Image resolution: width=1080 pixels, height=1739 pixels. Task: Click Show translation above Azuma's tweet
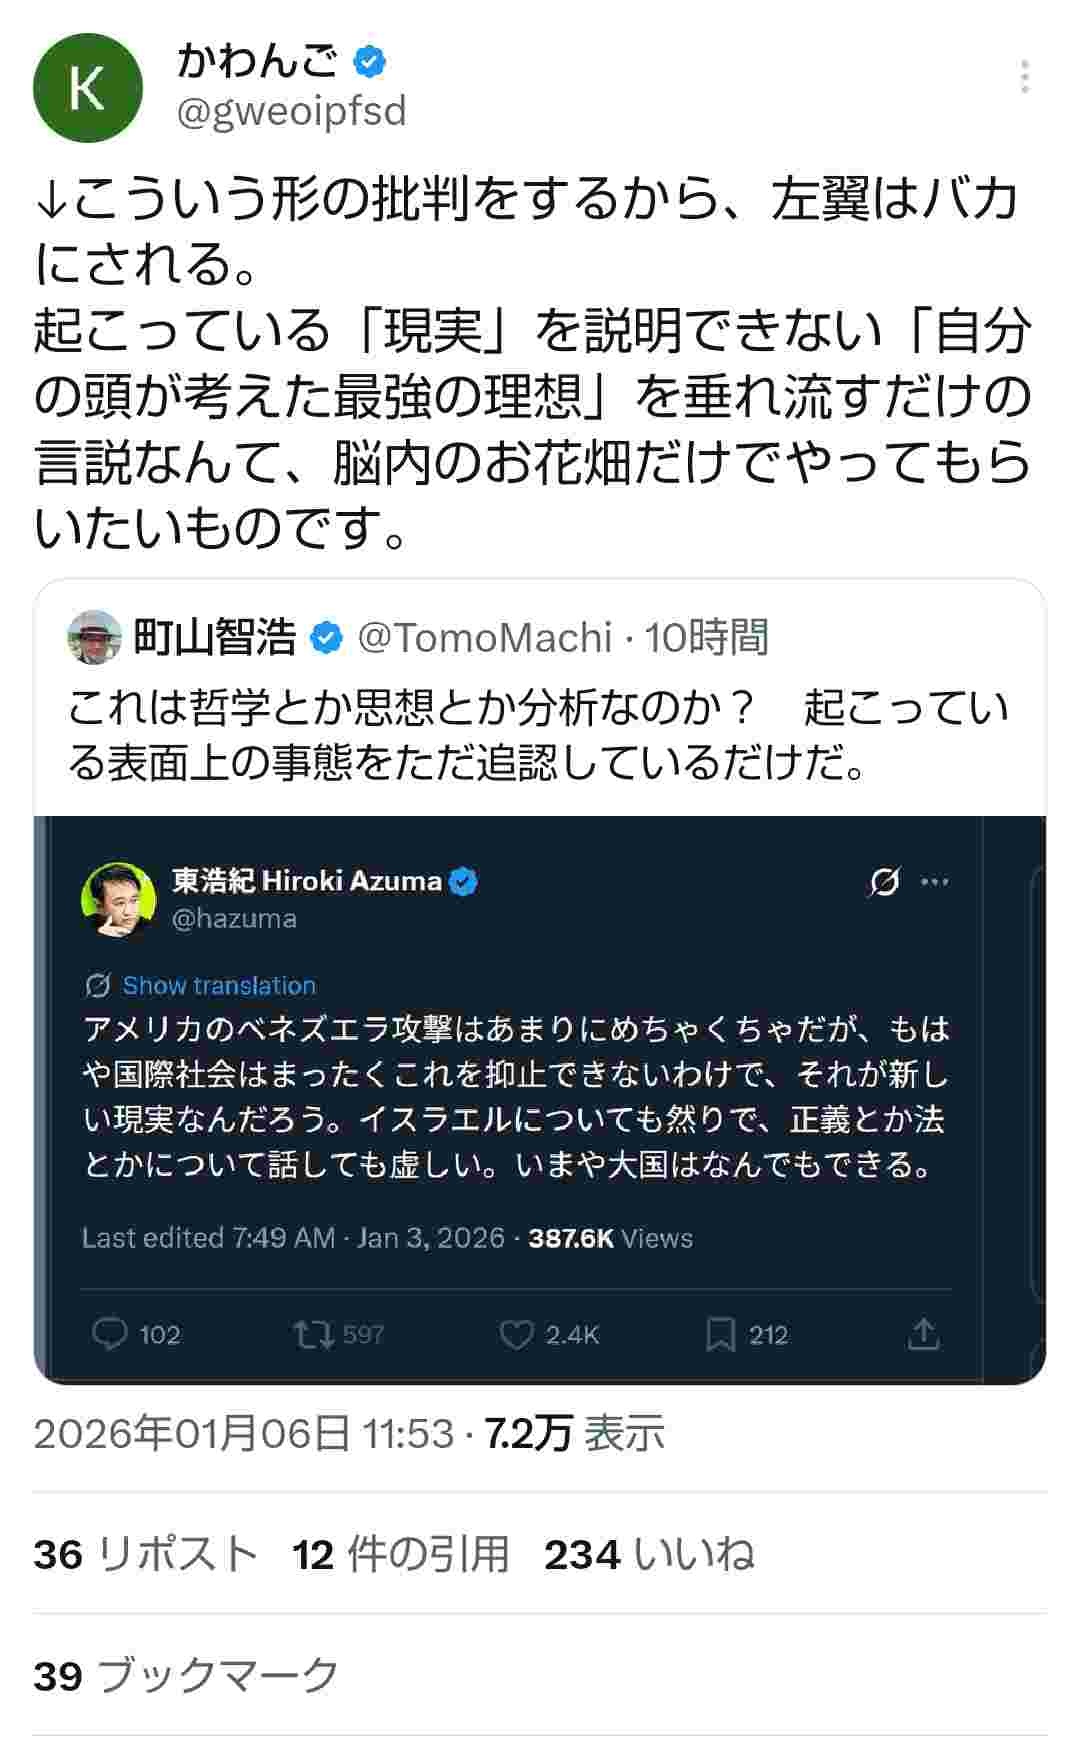point(218,986)
